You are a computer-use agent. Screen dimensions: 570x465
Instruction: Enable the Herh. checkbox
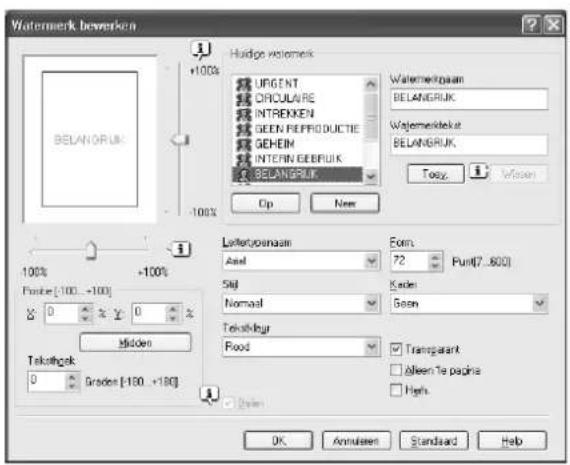click(396, 390)
